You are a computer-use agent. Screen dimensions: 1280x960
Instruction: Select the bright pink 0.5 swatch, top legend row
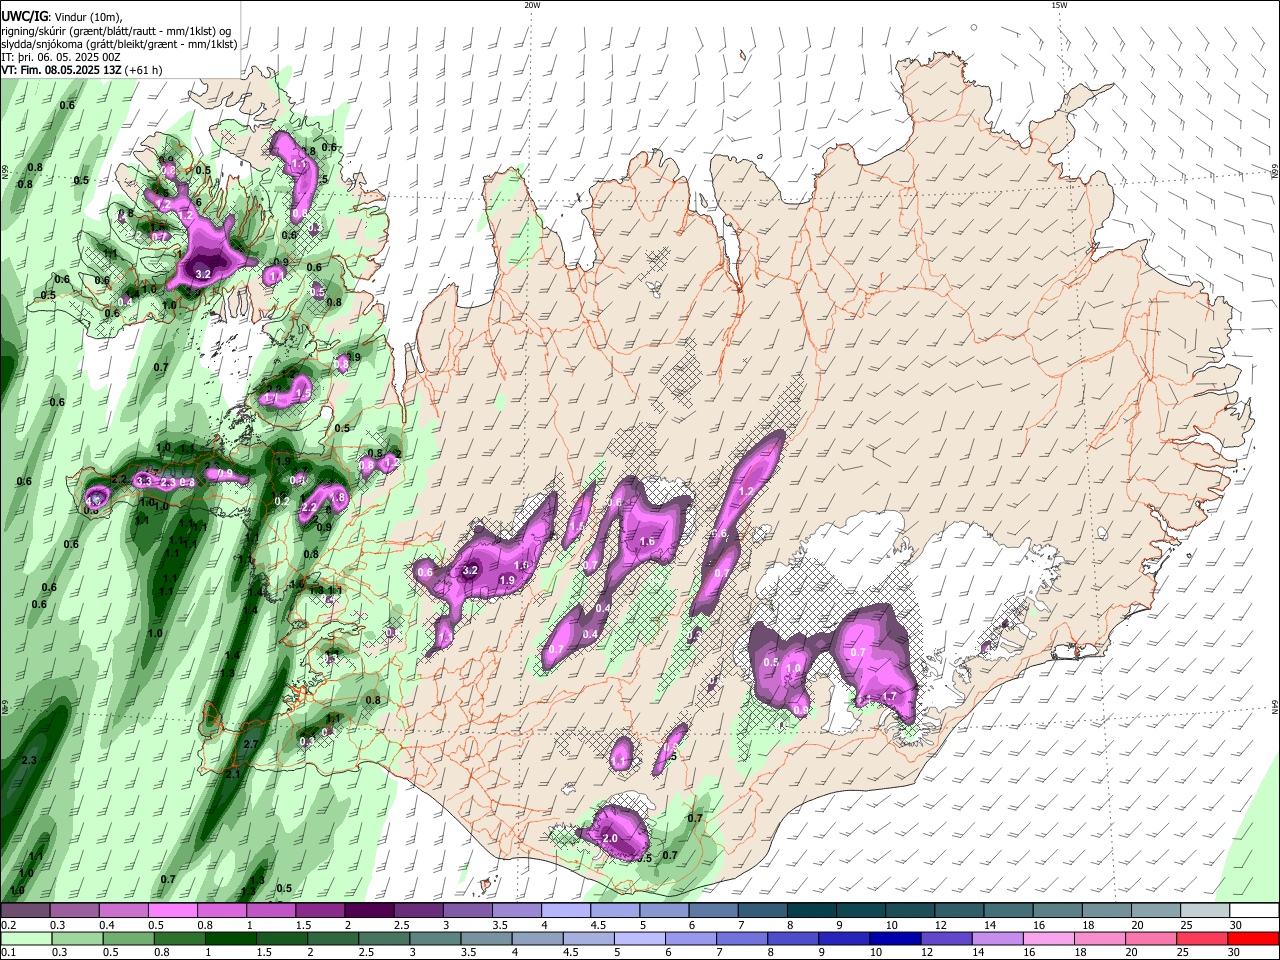tap(172, 911)
